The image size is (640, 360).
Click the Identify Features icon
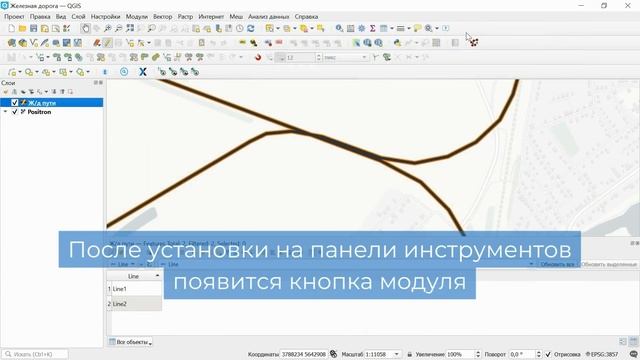(339, 28)
